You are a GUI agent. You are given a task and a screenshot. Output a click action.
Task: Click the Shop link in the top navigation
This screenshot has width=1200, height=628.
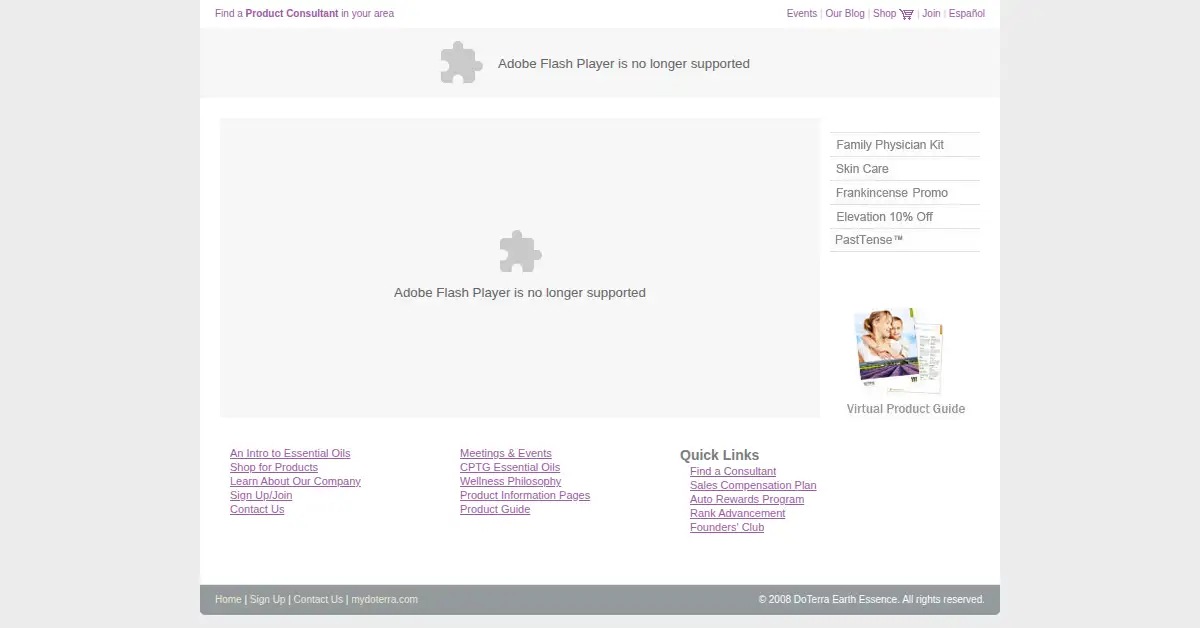[x=884, y=14]
